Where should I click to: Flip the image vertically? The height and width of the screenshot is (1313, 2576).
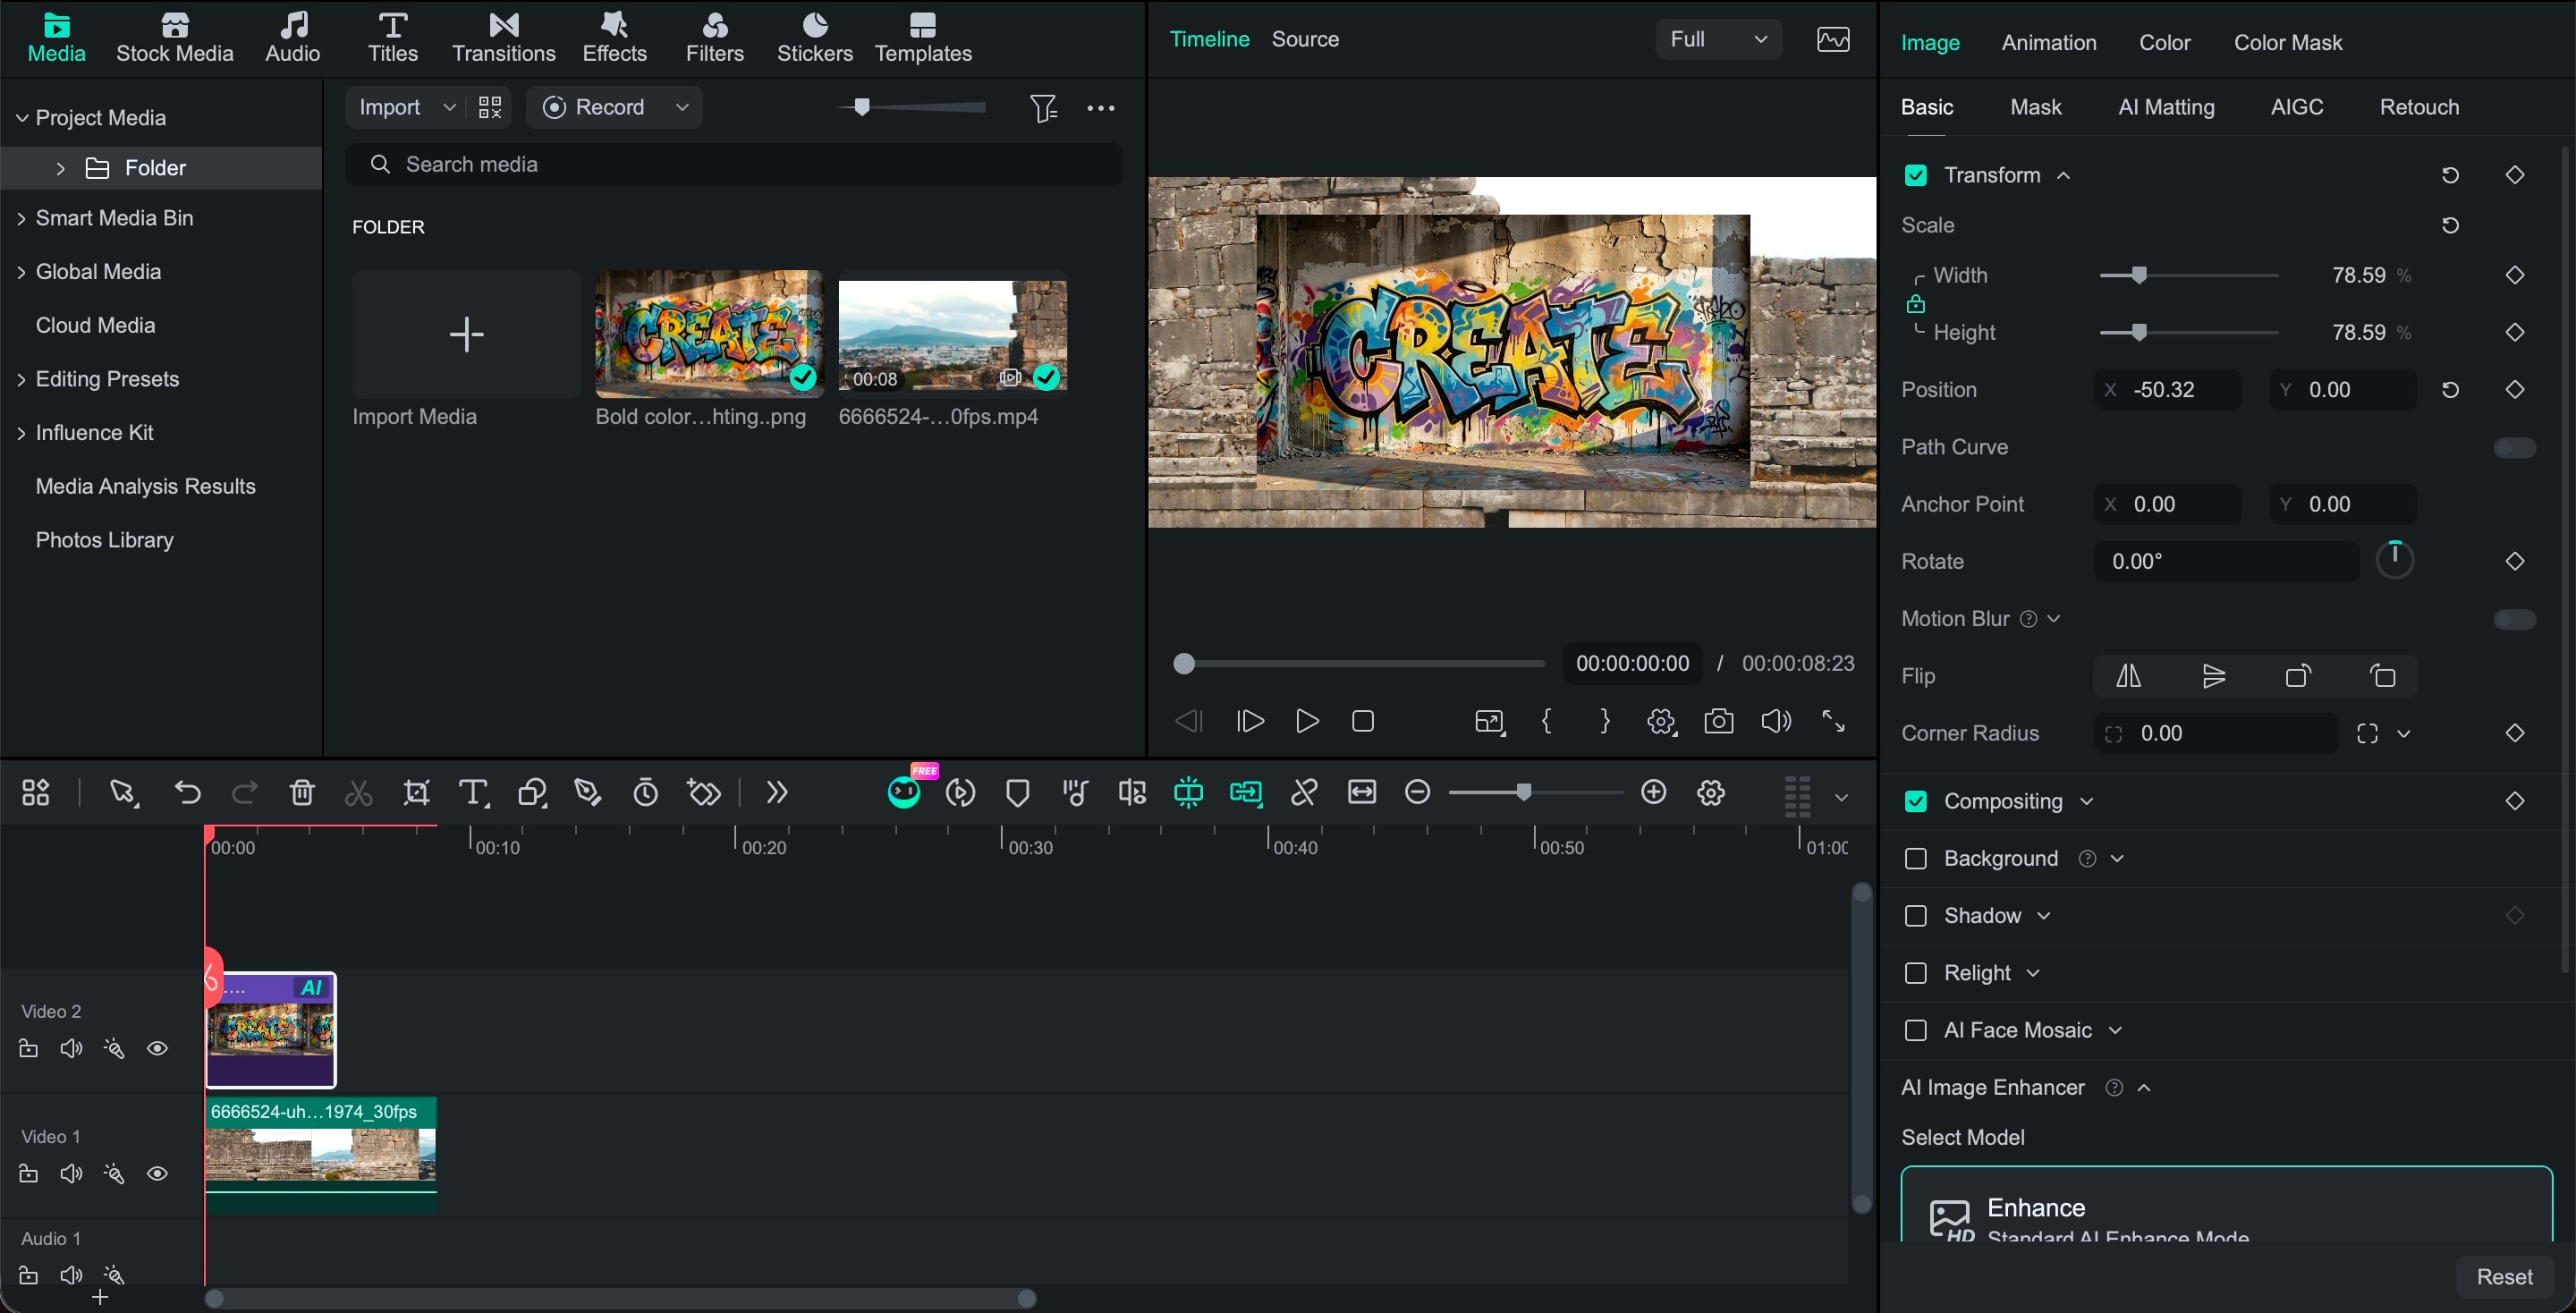click(2213, 676)
